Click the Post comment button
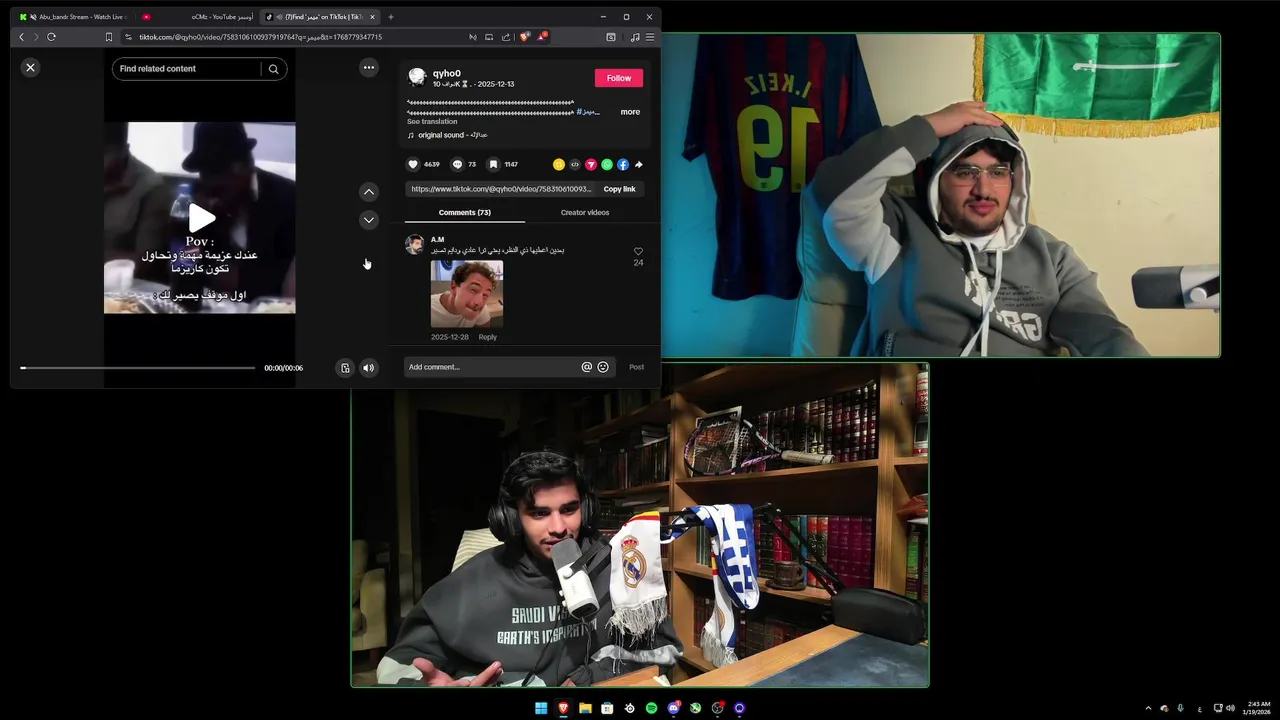 click(636, 367)
